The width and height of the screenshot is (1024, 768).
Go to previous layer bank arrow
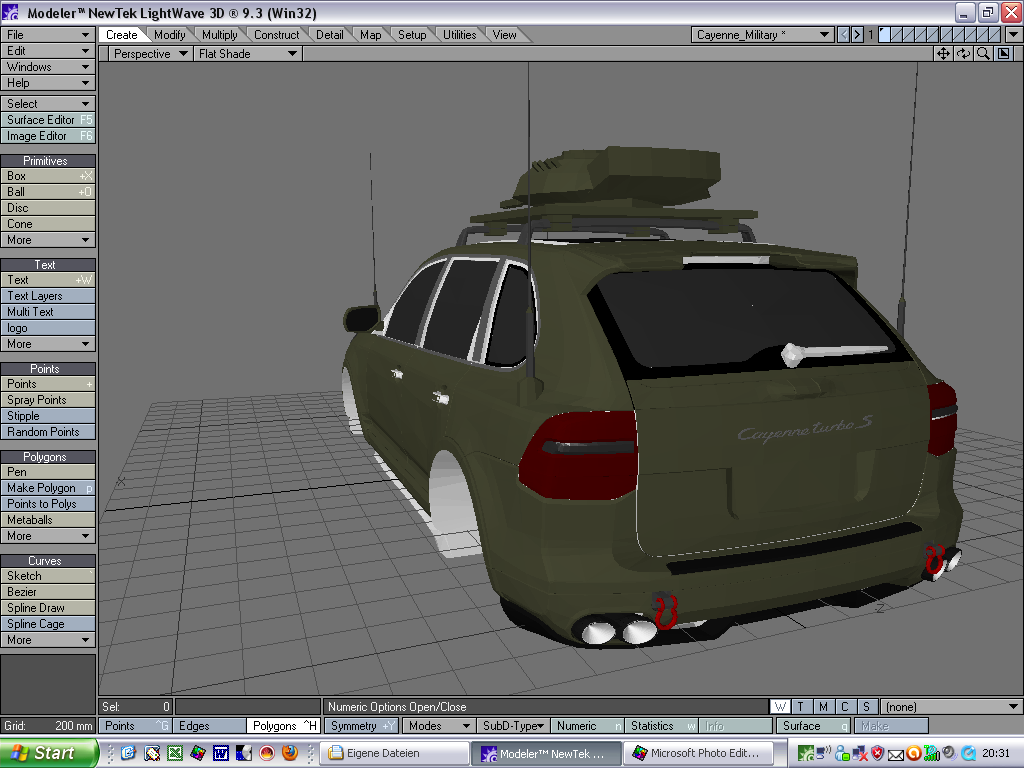(843, 35)
